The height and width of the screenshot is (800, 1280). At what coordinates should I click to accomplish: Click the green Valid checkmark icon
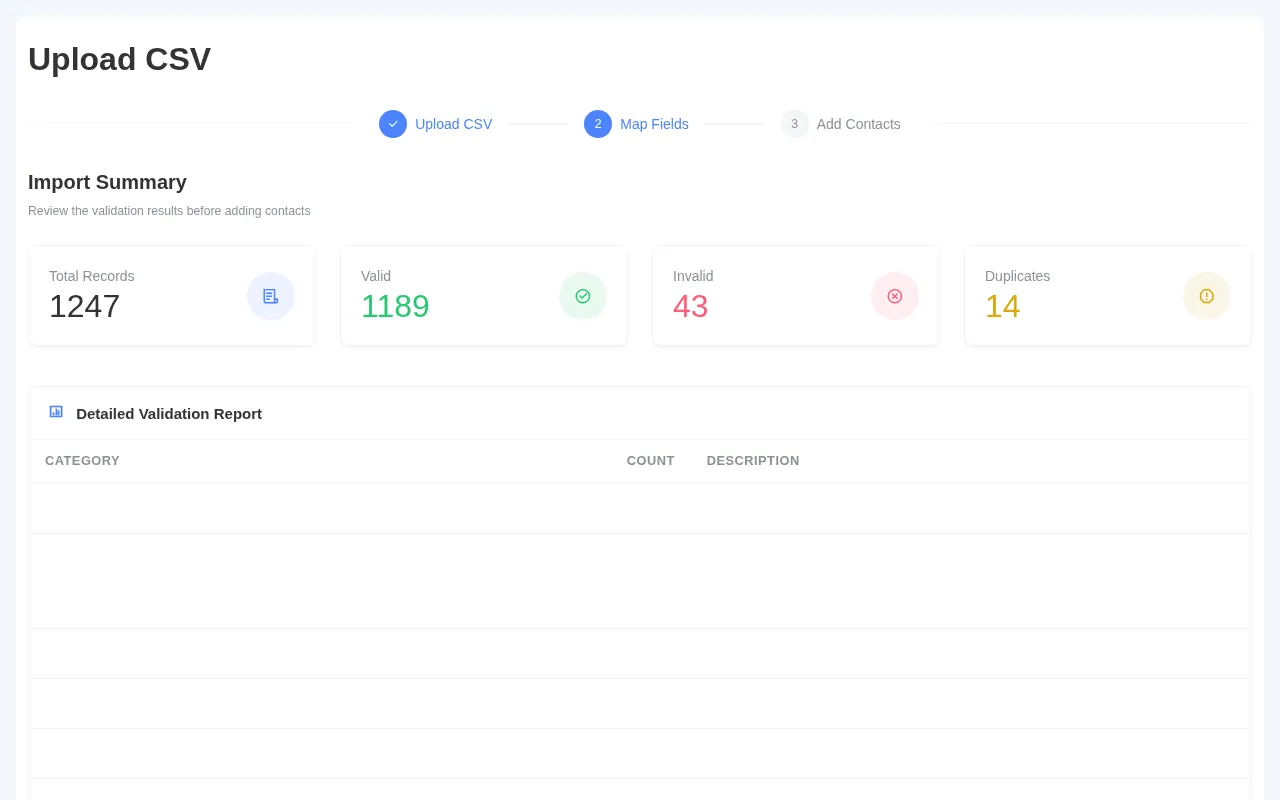point(583,296)
